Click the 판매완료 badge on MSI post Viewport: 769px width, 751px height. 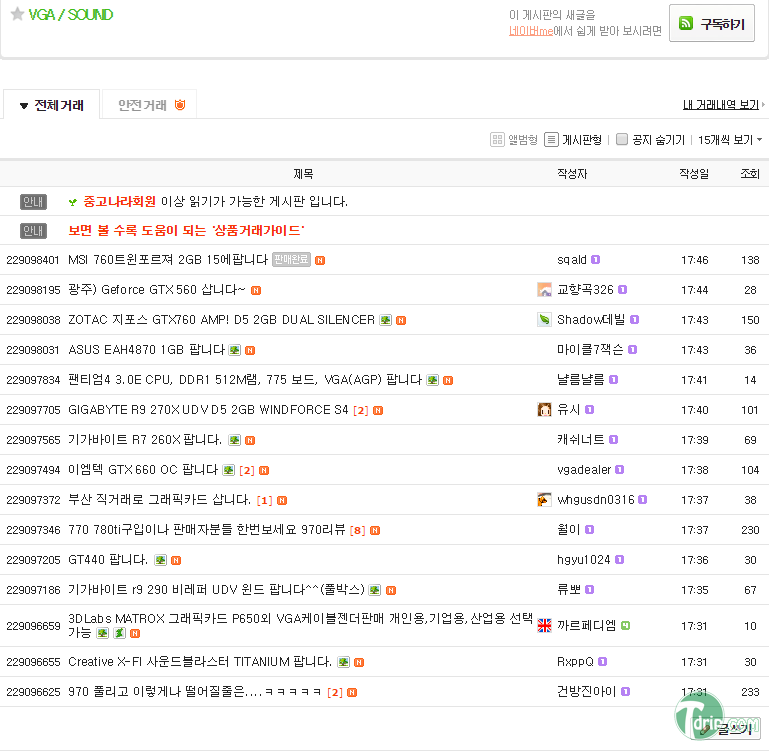[x=291, y=259]
